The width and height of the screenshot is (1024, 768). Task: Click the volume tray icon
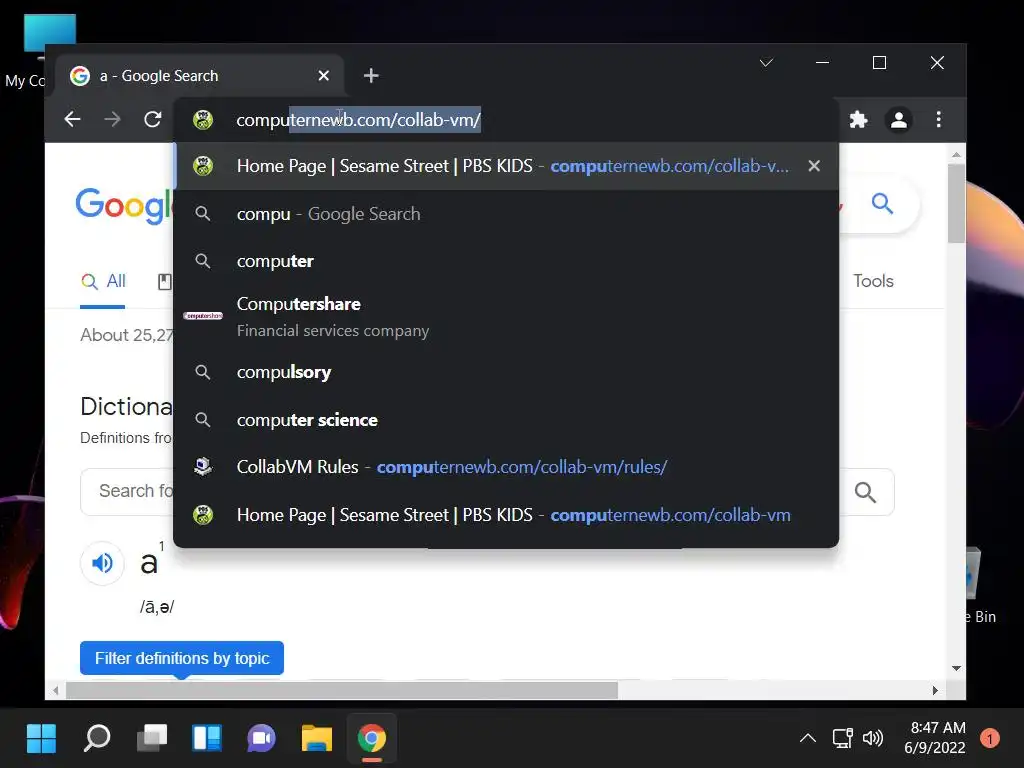(x=872, y=738)
